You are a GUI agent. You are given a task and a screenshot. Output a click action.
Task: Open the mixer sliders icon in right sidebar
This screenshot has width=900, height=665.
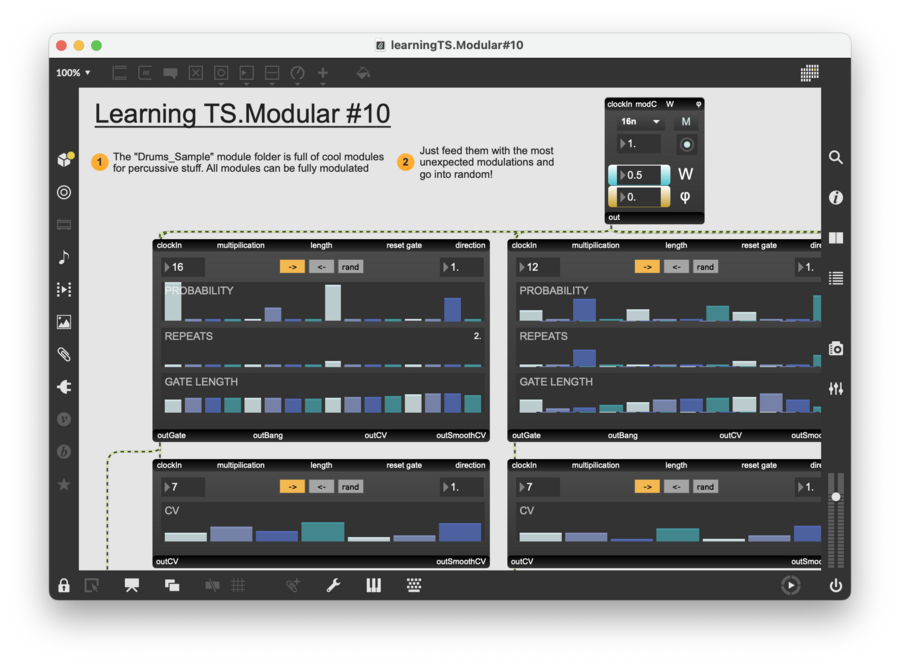tap(836, 388)
